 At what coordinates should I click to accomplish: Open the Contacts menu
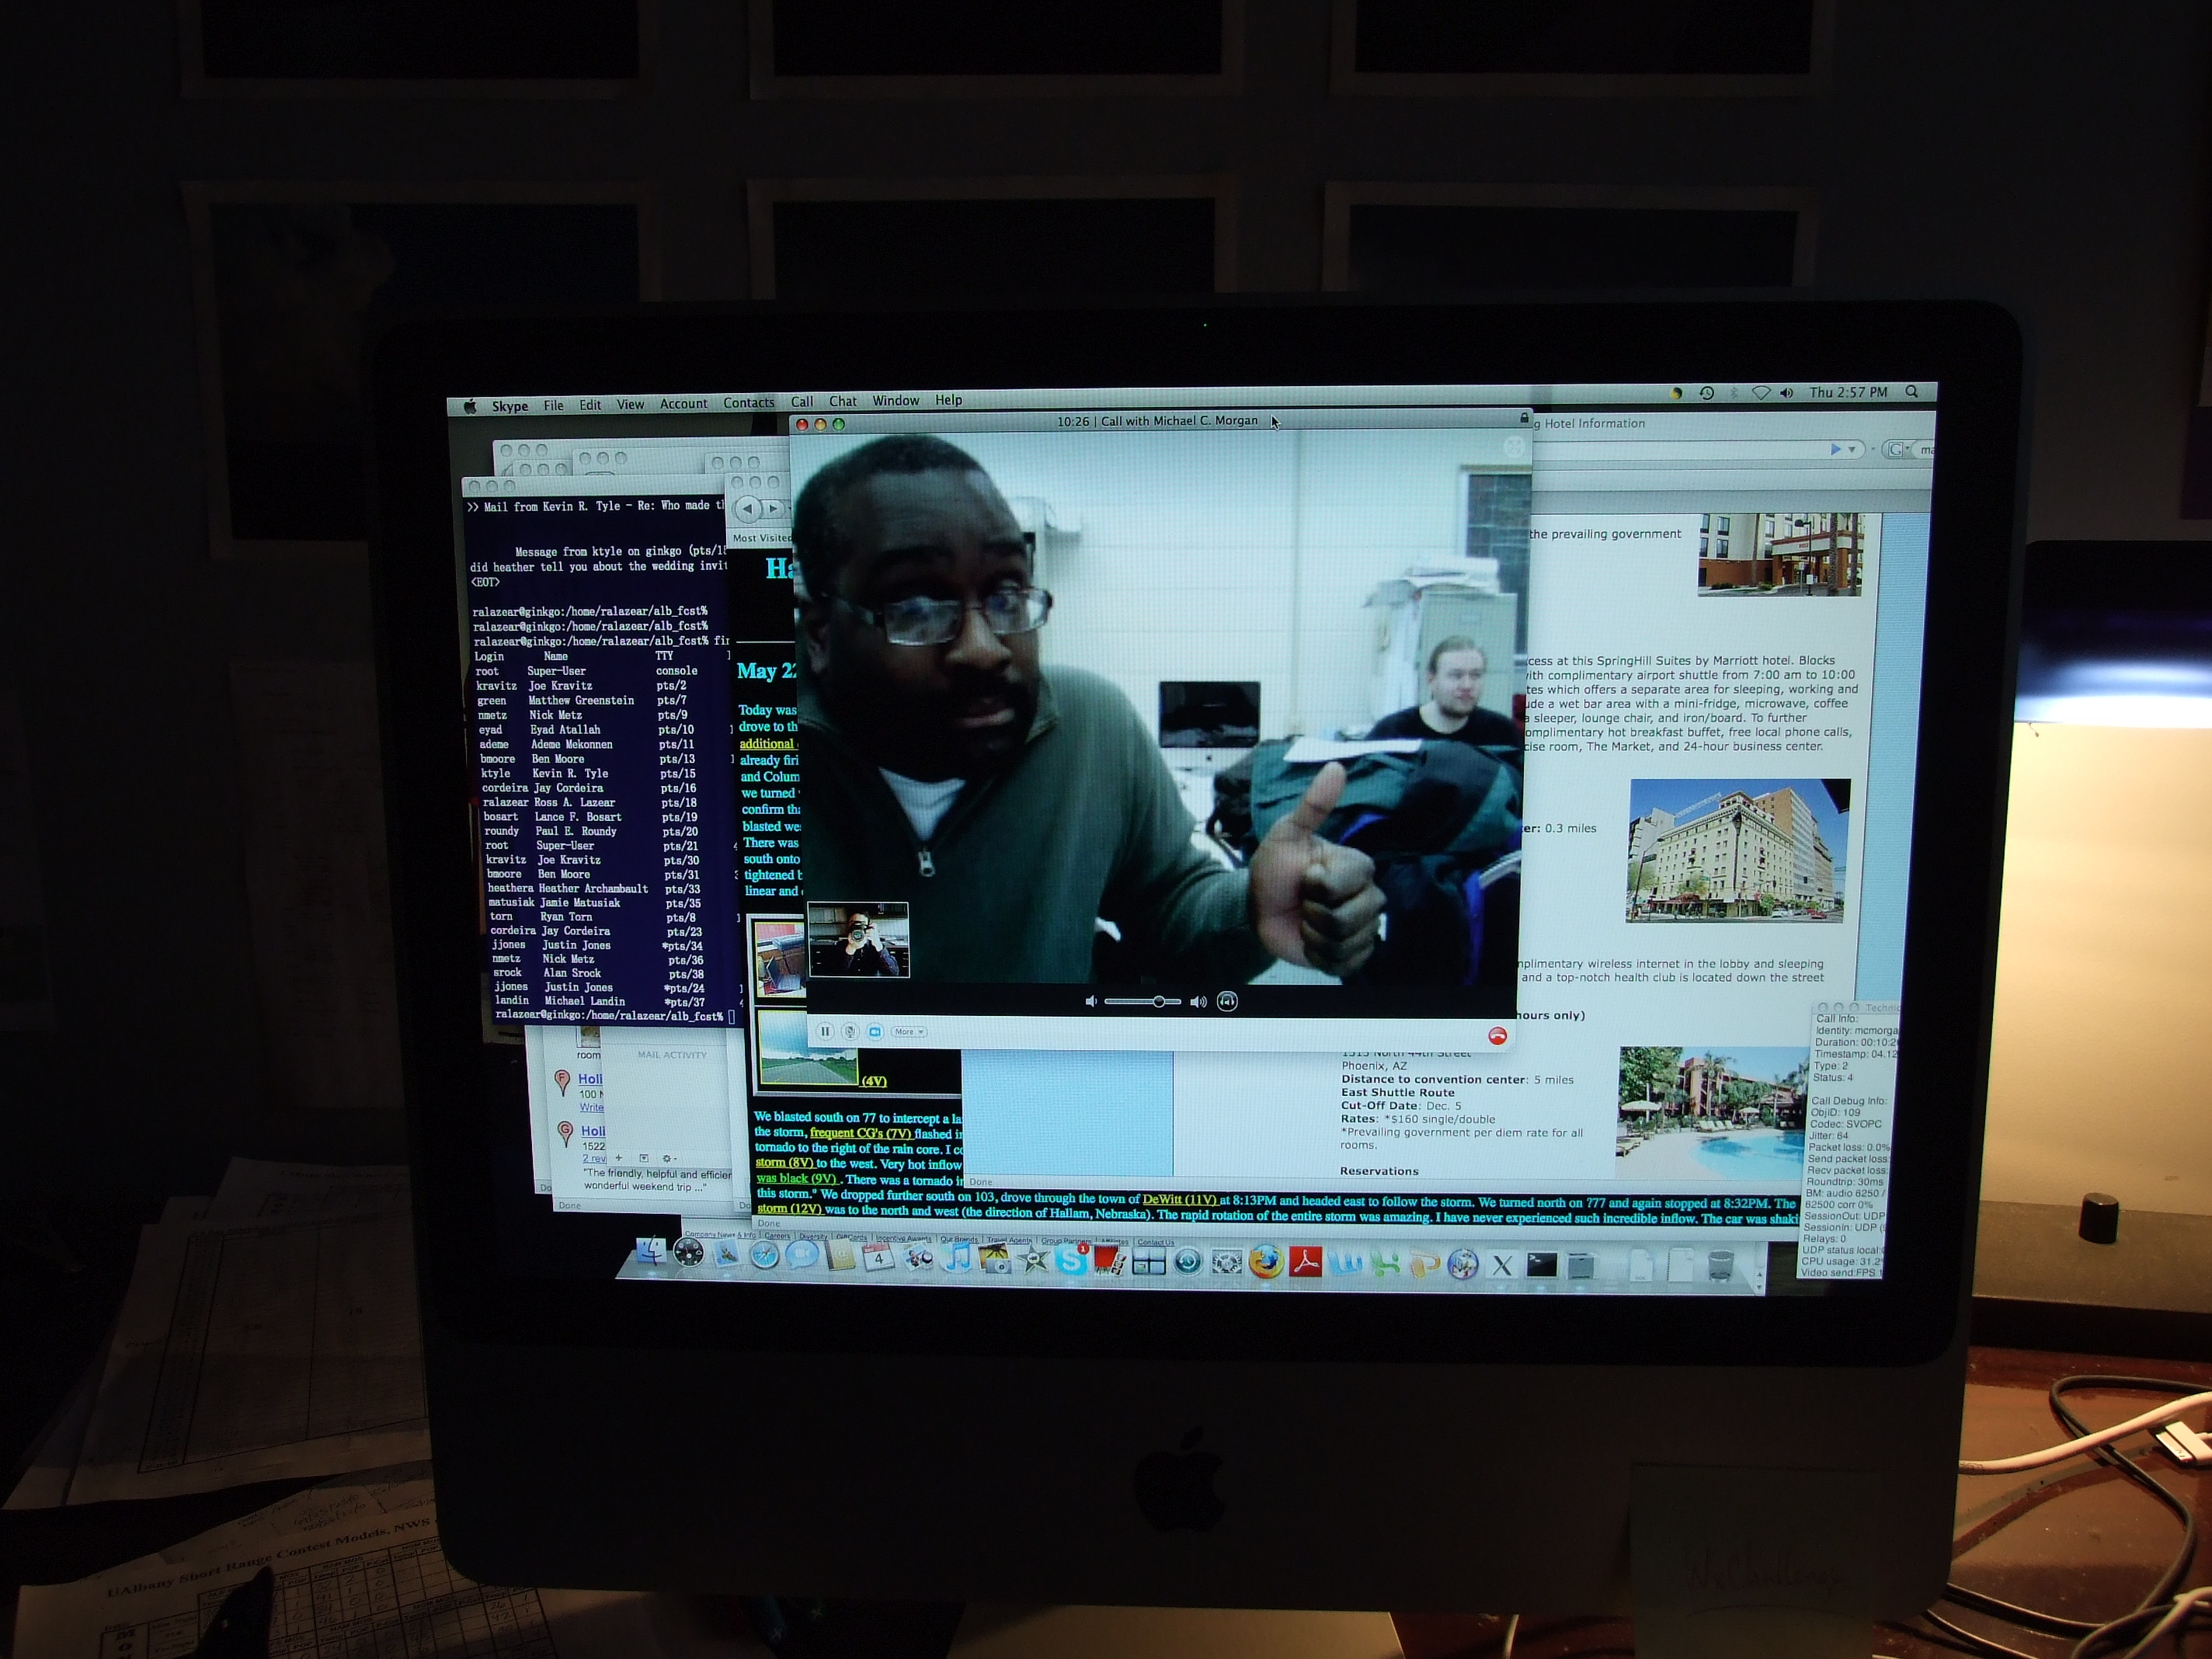click(748, 403)
